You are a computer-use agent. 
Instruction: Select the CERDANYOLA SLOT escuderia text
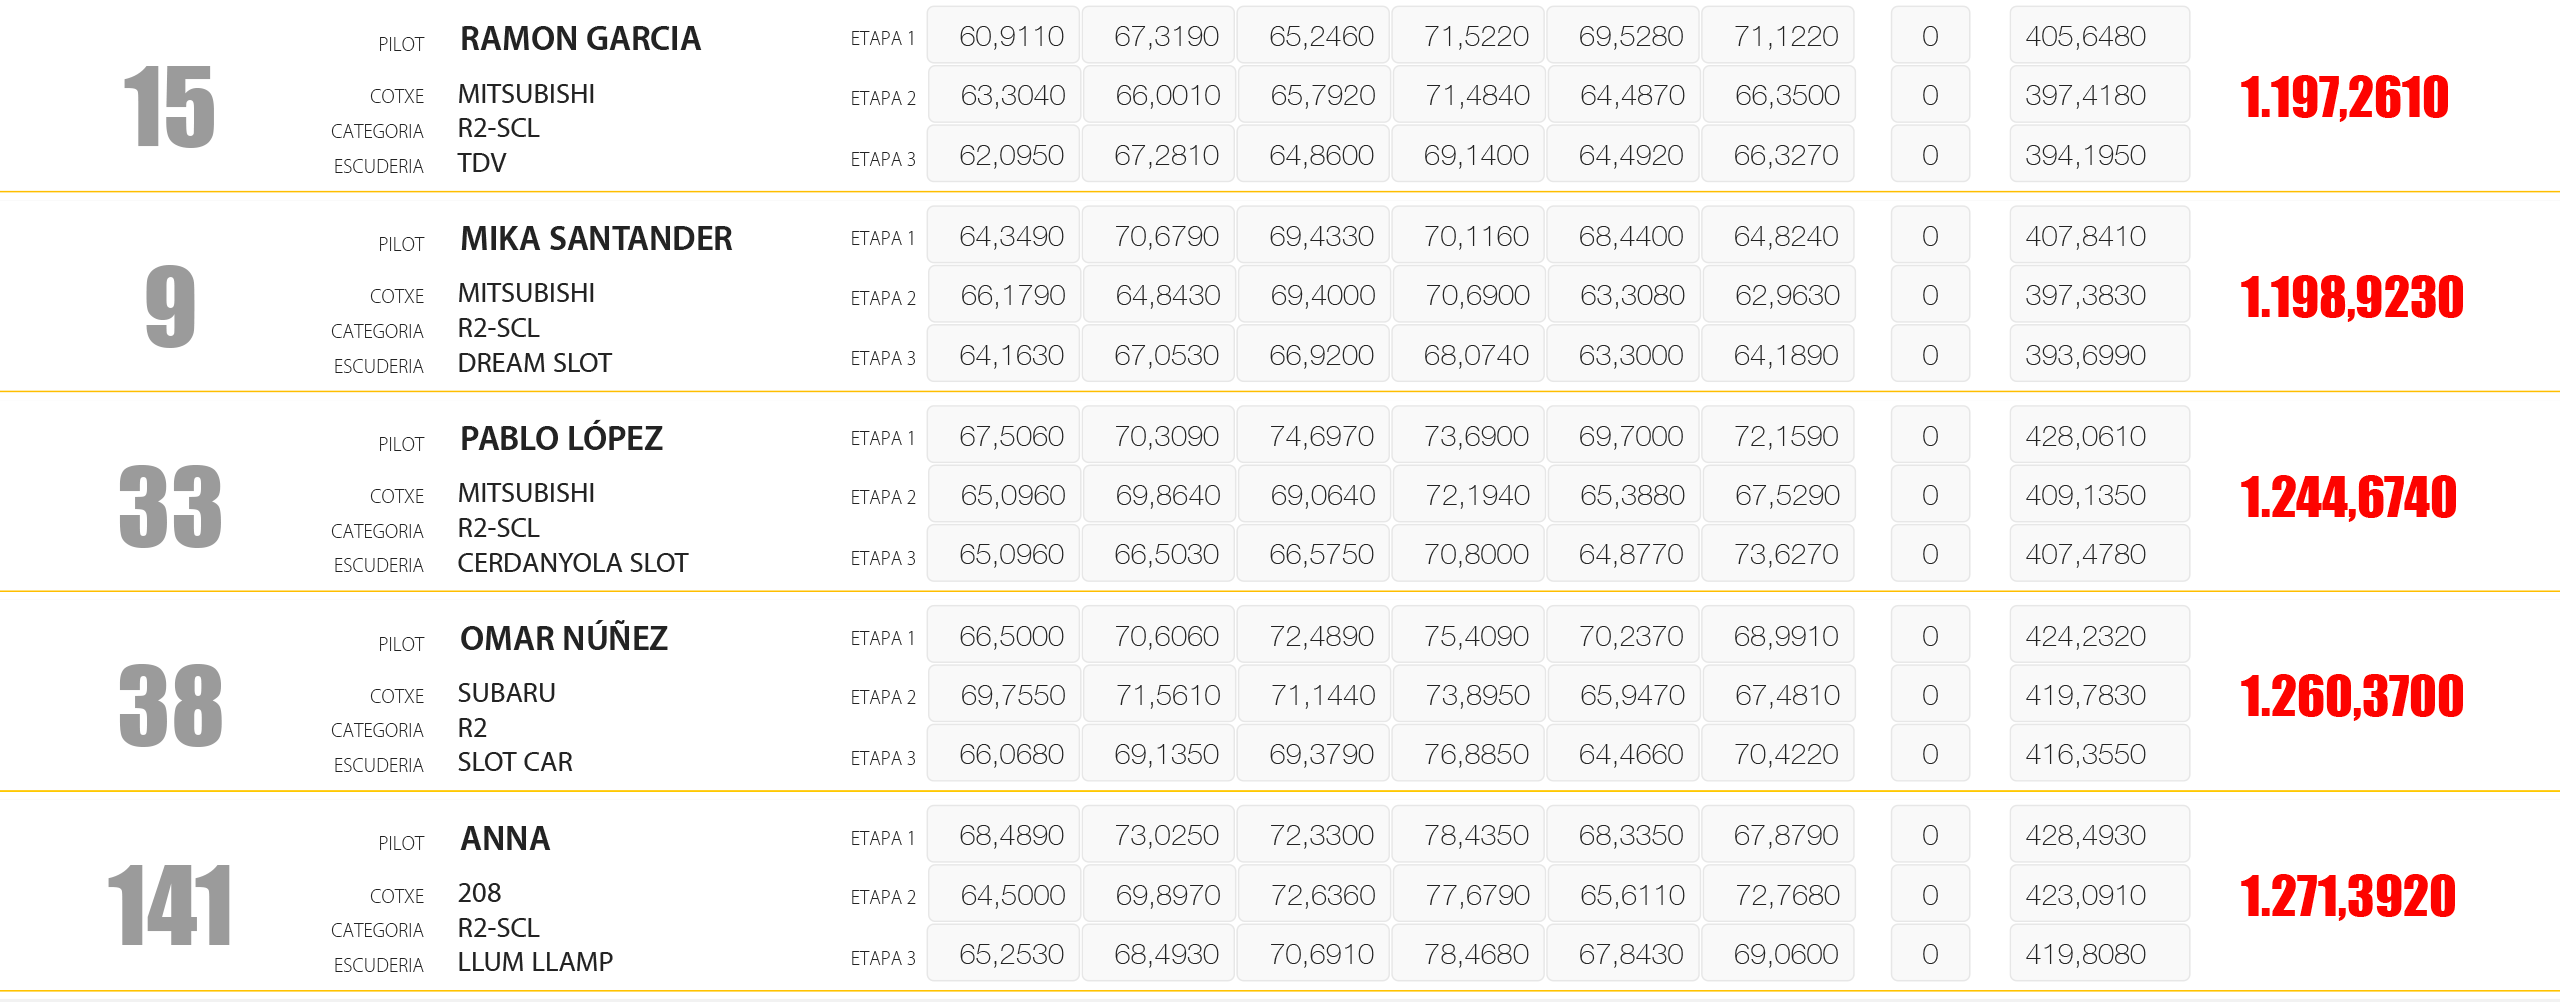coord(572,563)
